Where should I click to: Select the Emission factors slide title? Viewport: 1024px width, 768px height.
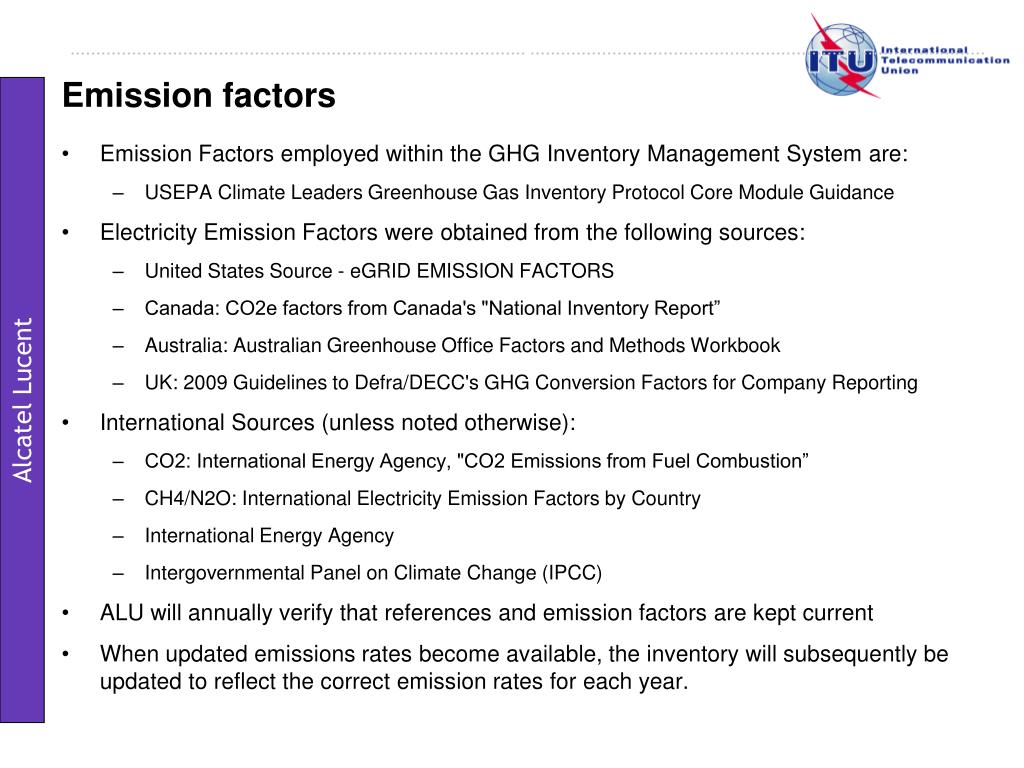pyautogui.click(x=199, y=95)
